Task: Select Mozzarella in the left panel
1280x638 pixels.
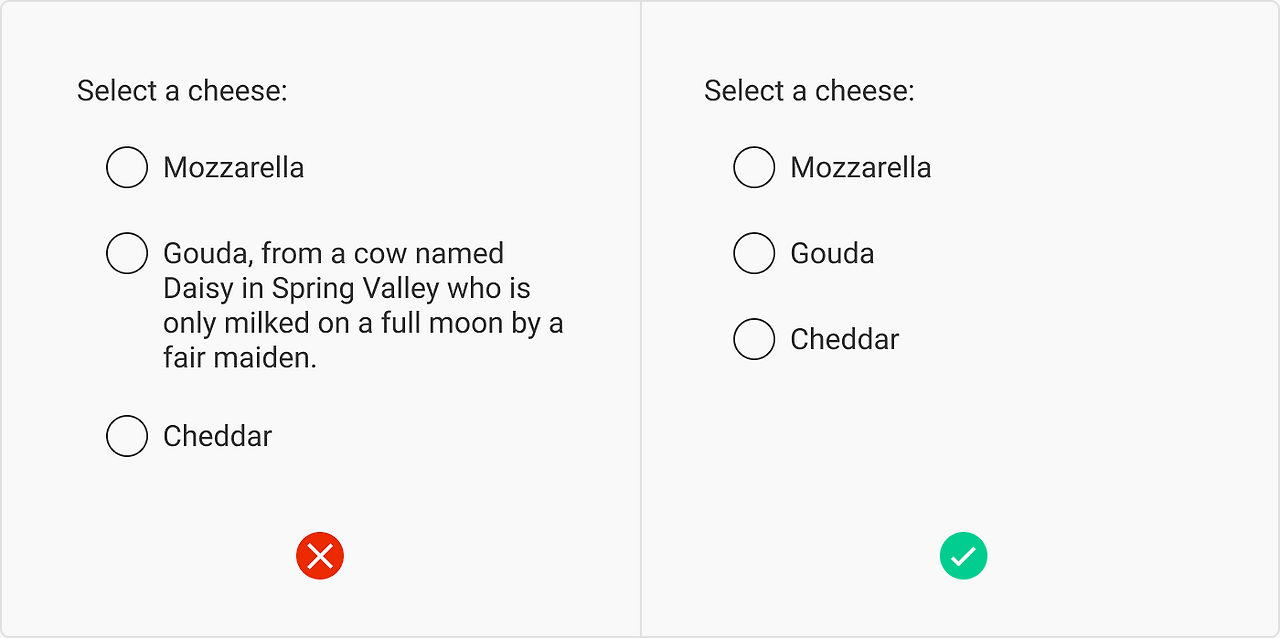Action: [x=127, y=167]
